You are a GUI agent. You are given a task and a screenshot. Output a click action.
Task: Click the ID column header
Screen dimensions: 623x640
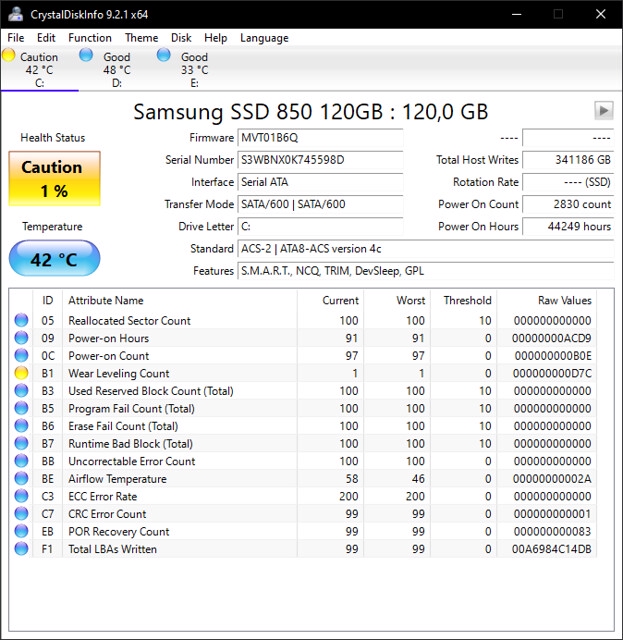(x=47, y=300)
